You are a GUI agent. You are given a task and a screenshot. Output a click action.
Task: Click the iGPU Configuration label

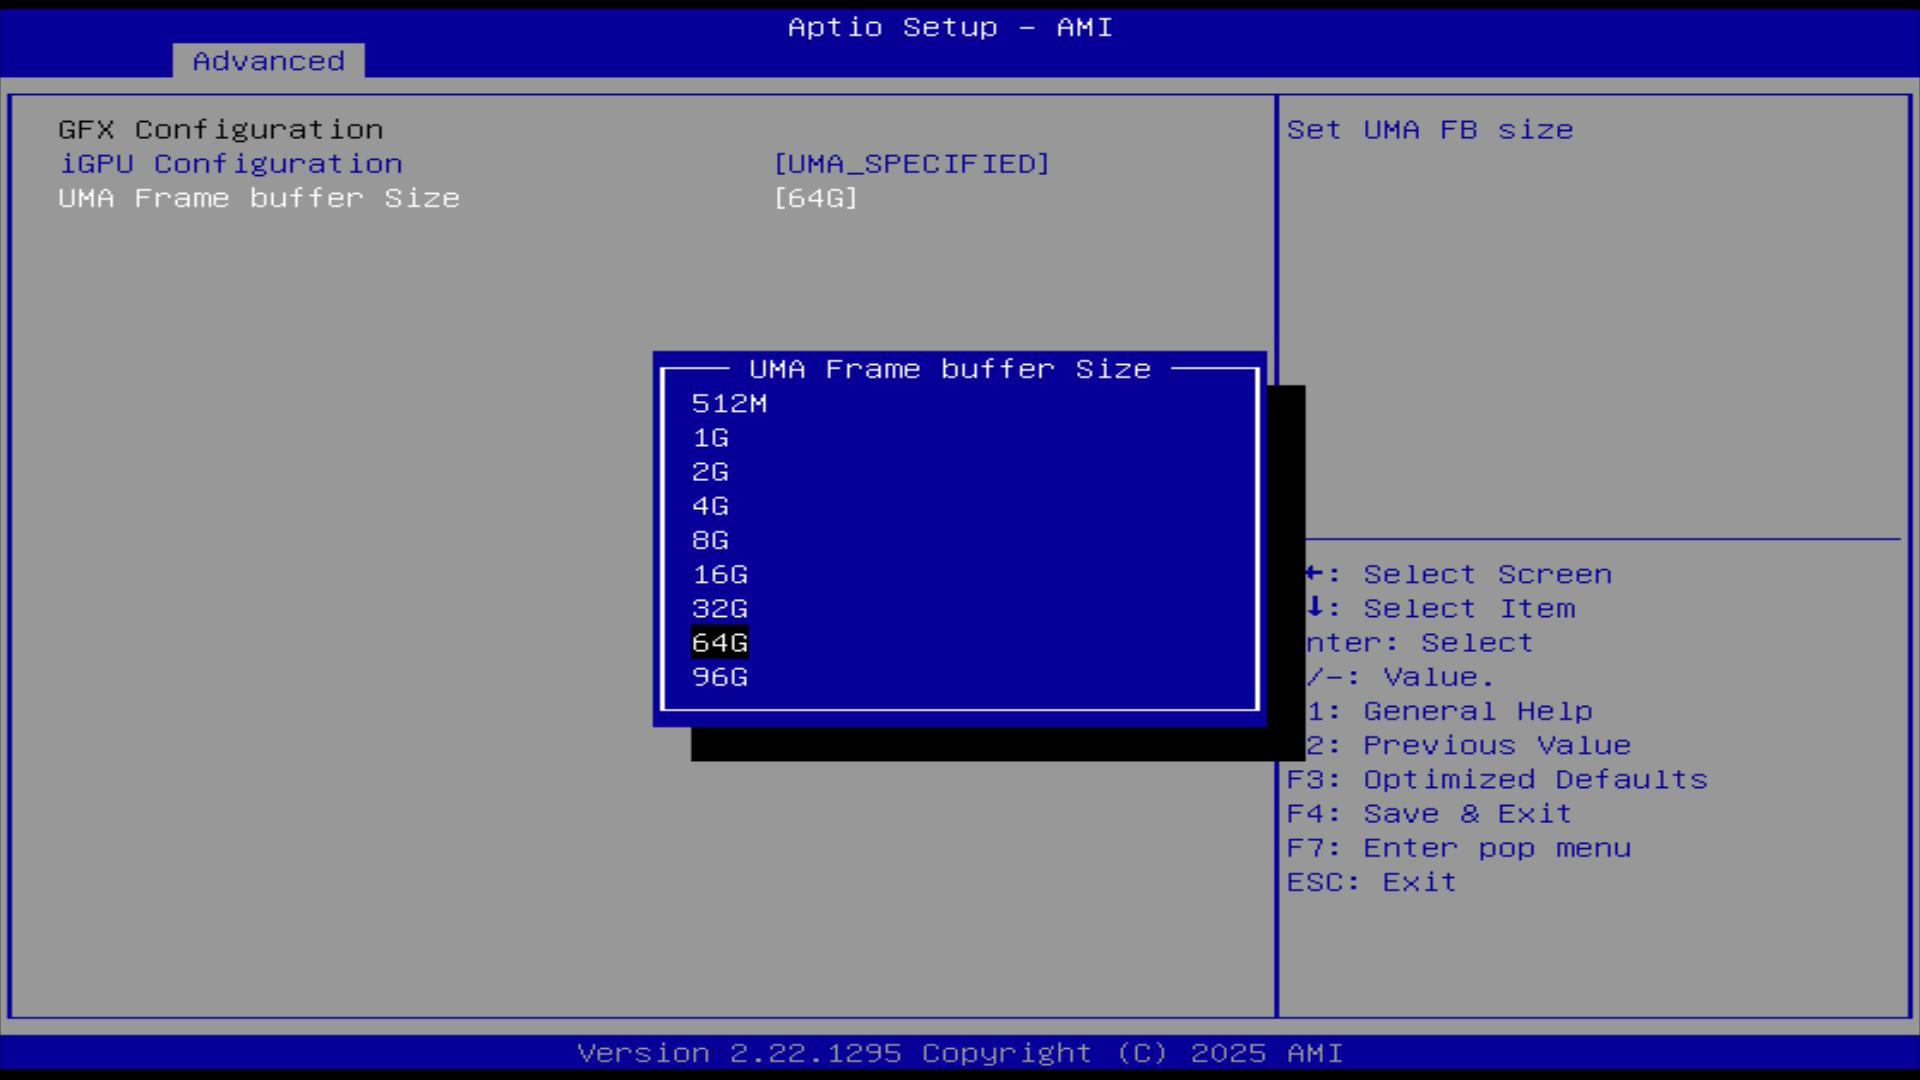pos(230,164)
